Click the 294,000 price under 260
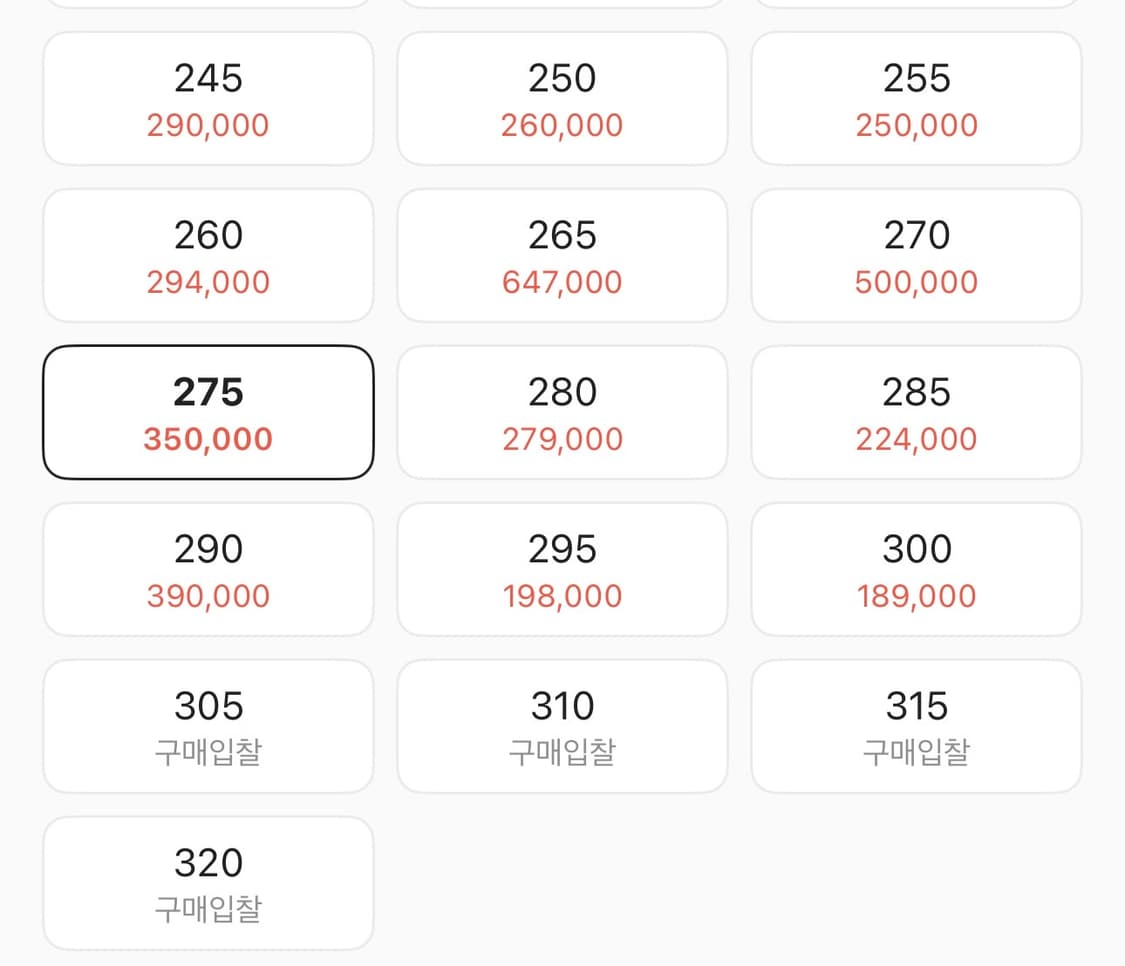The image size is (1125, 966). pyautogui.click(x=208, y=283)
